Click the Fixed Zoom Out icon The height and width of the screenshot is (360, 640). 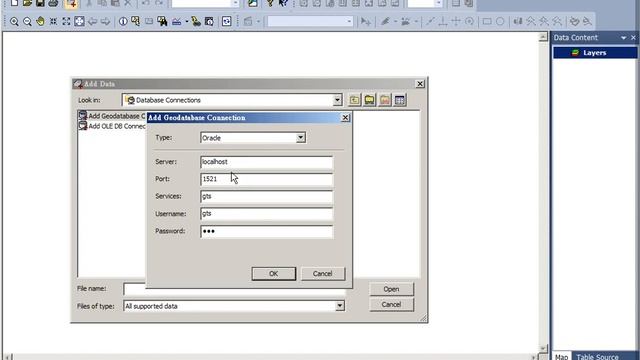click(66, 21)
